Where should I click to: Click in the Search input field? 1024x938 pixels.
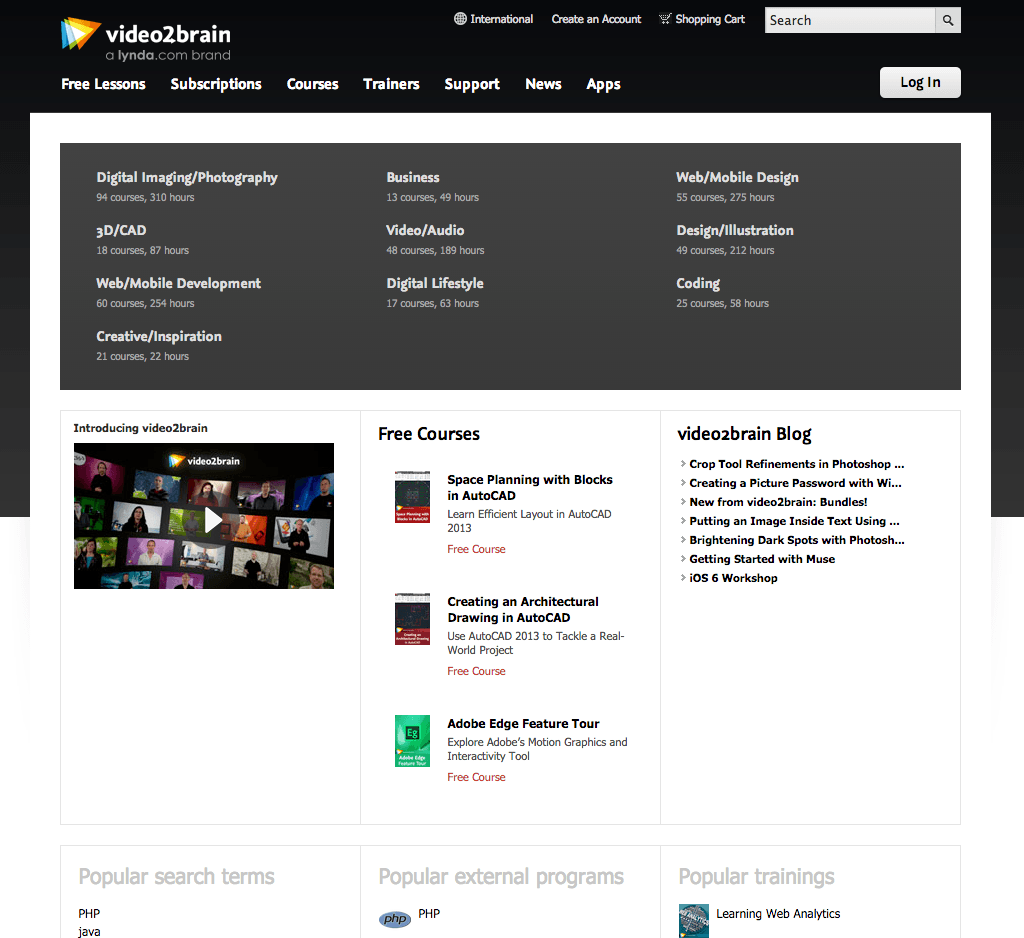(x=850, y=20)
